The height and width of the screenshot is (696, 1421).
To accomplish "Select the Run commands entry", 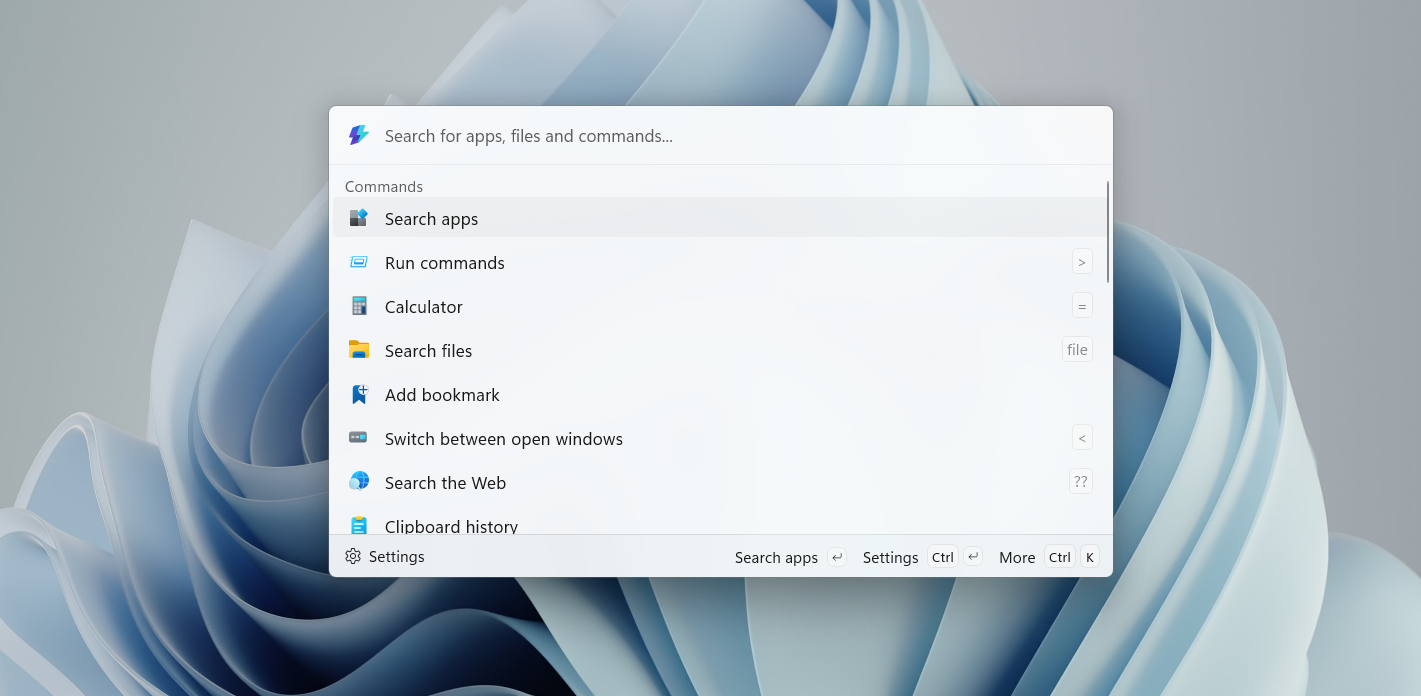I will [x=445, y=262].
